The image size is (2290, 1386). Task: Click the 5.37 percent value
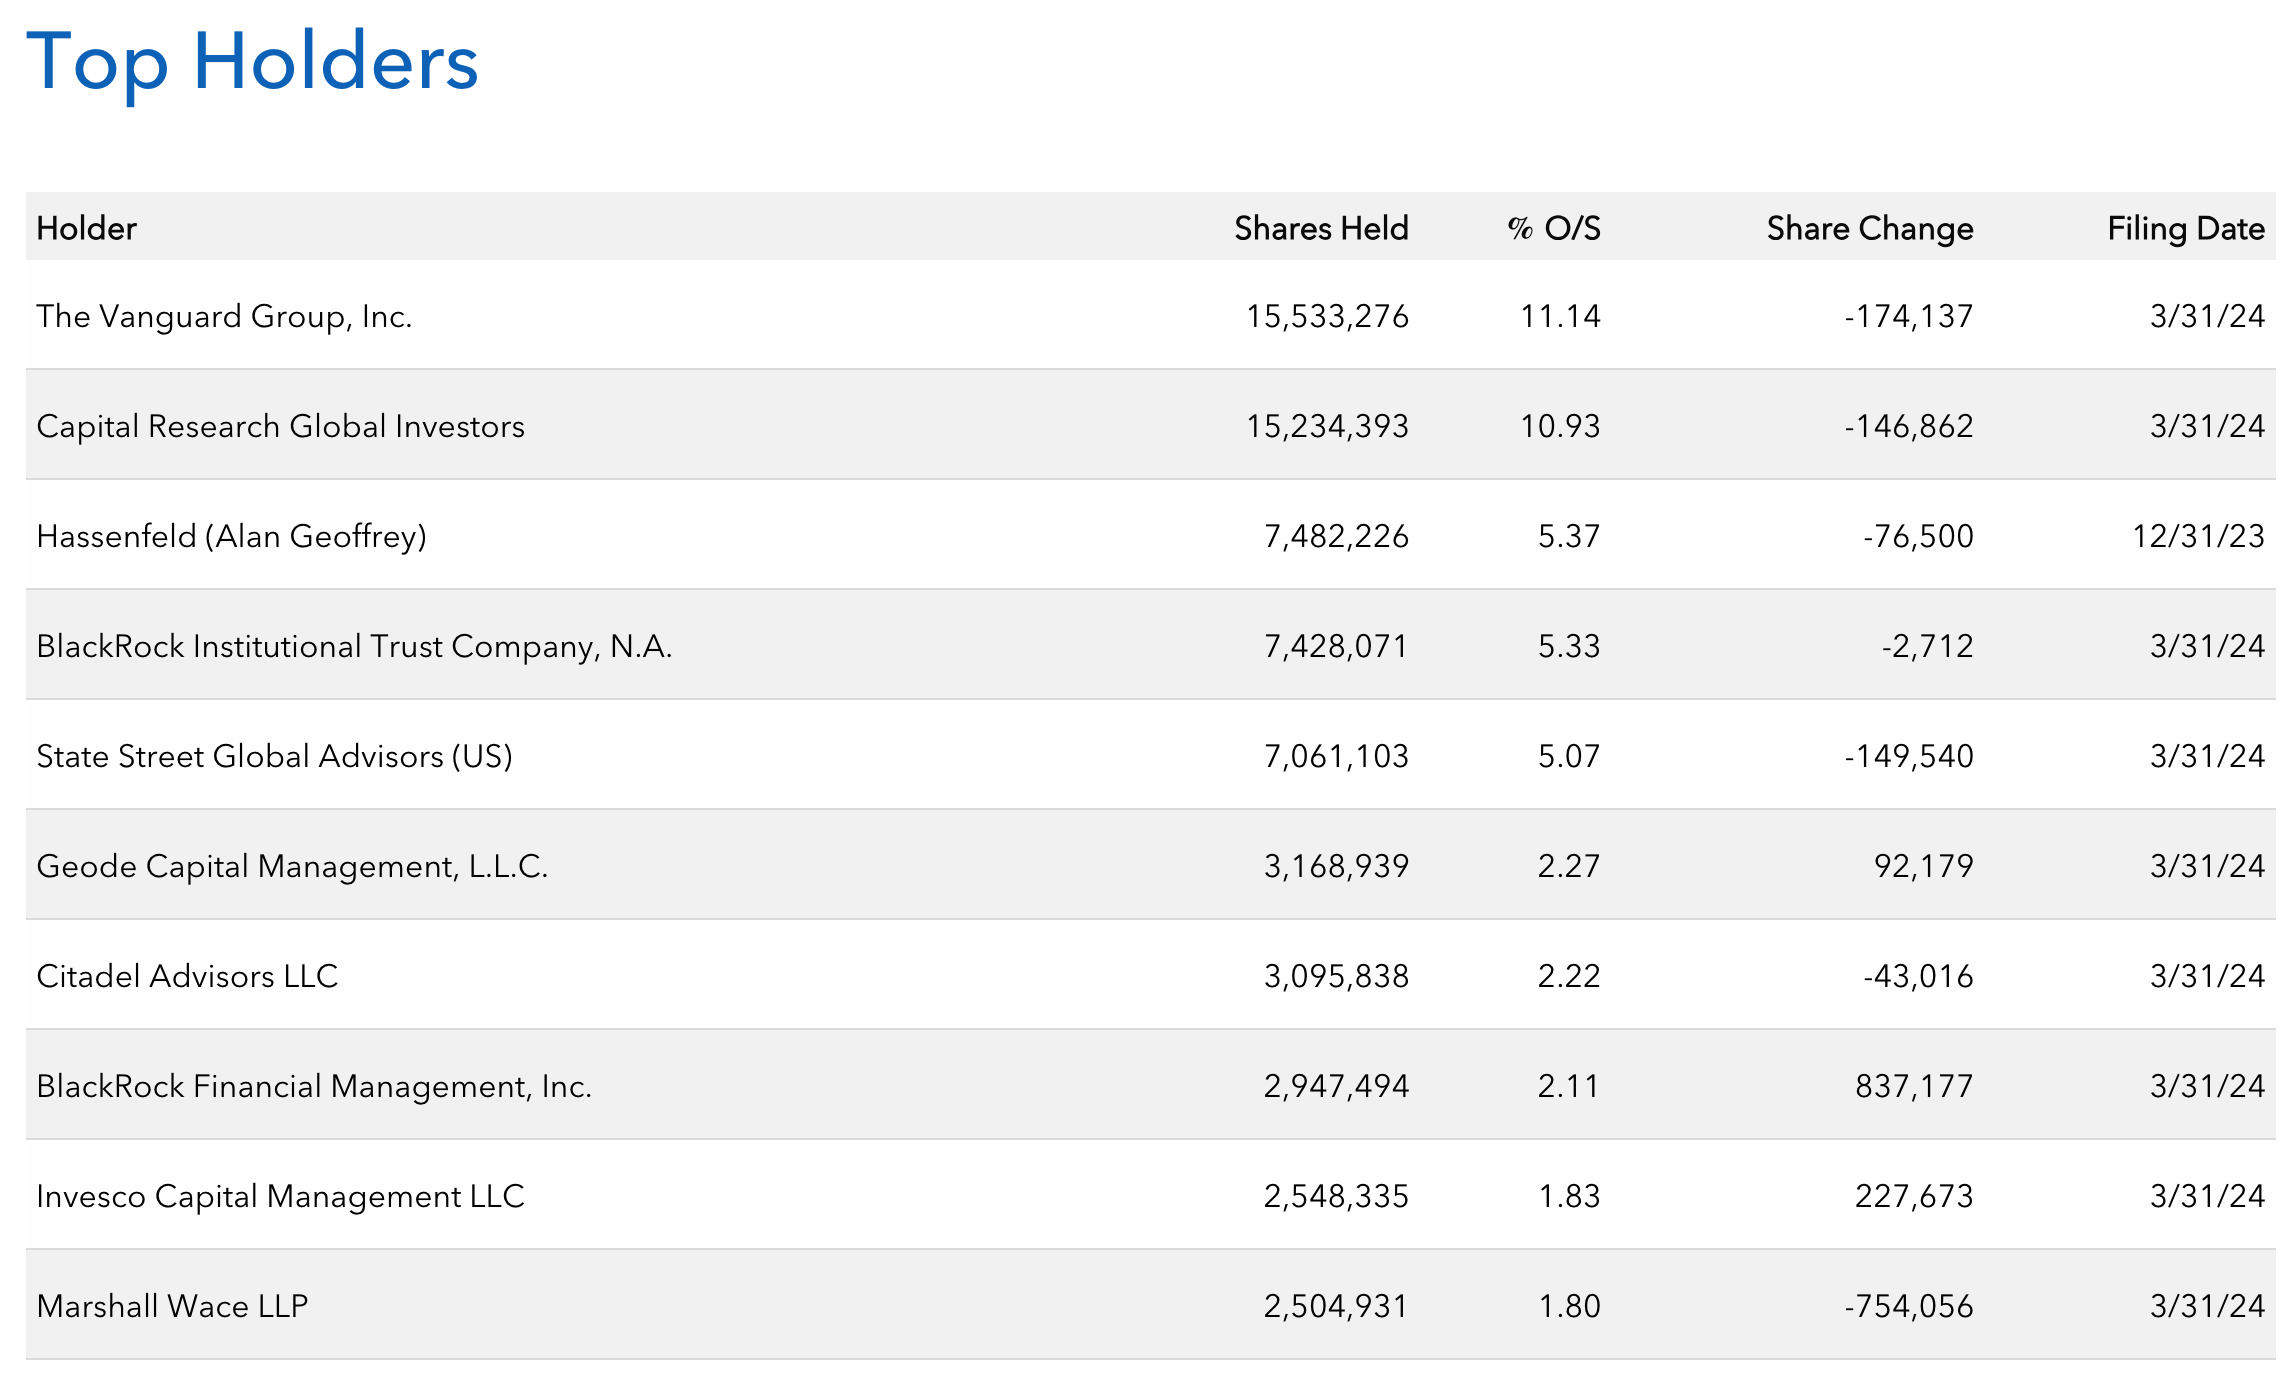[x=1569, y=536]
